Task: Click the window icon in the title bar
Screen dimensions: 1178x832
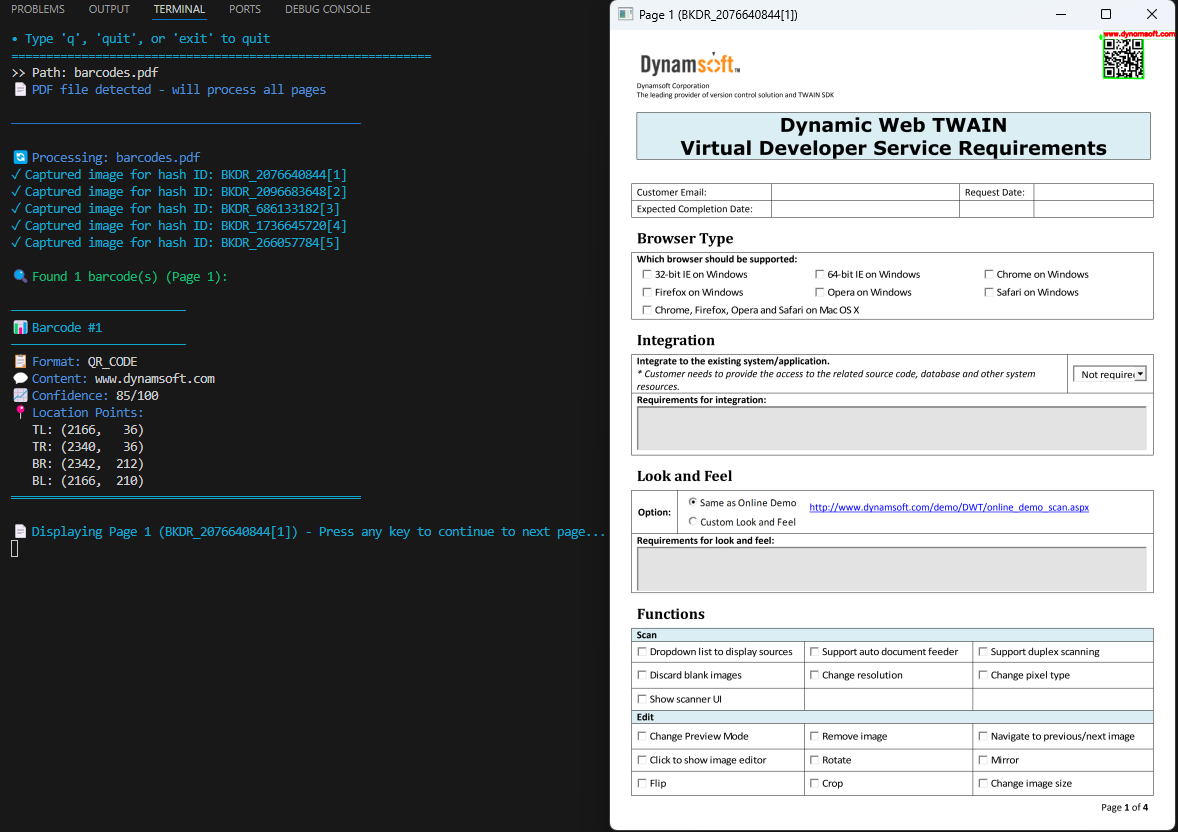Action: click(x=625, y=15)
